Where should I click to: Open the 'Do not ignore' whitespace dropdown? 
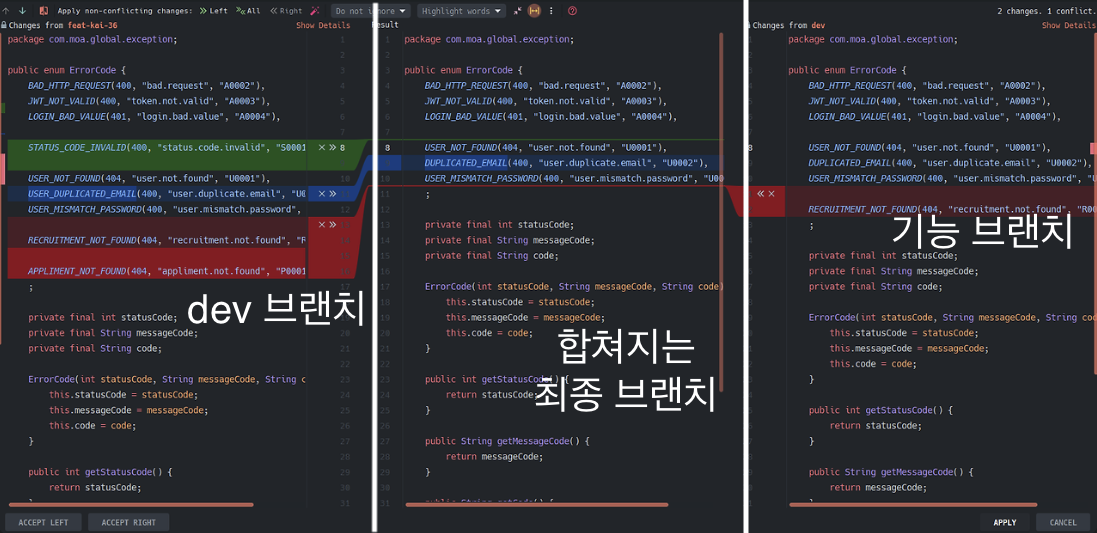pos(371,10)
